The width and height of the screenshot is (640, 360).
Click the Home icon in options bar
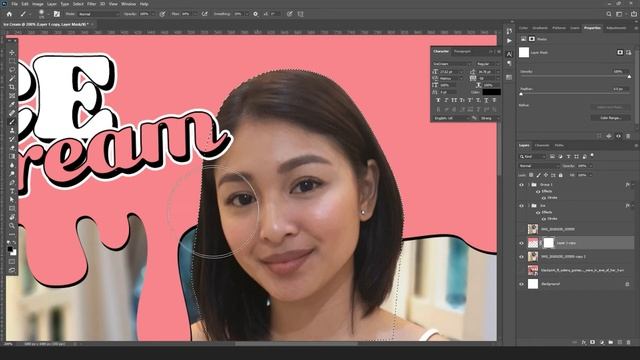[x=9, y=14]
